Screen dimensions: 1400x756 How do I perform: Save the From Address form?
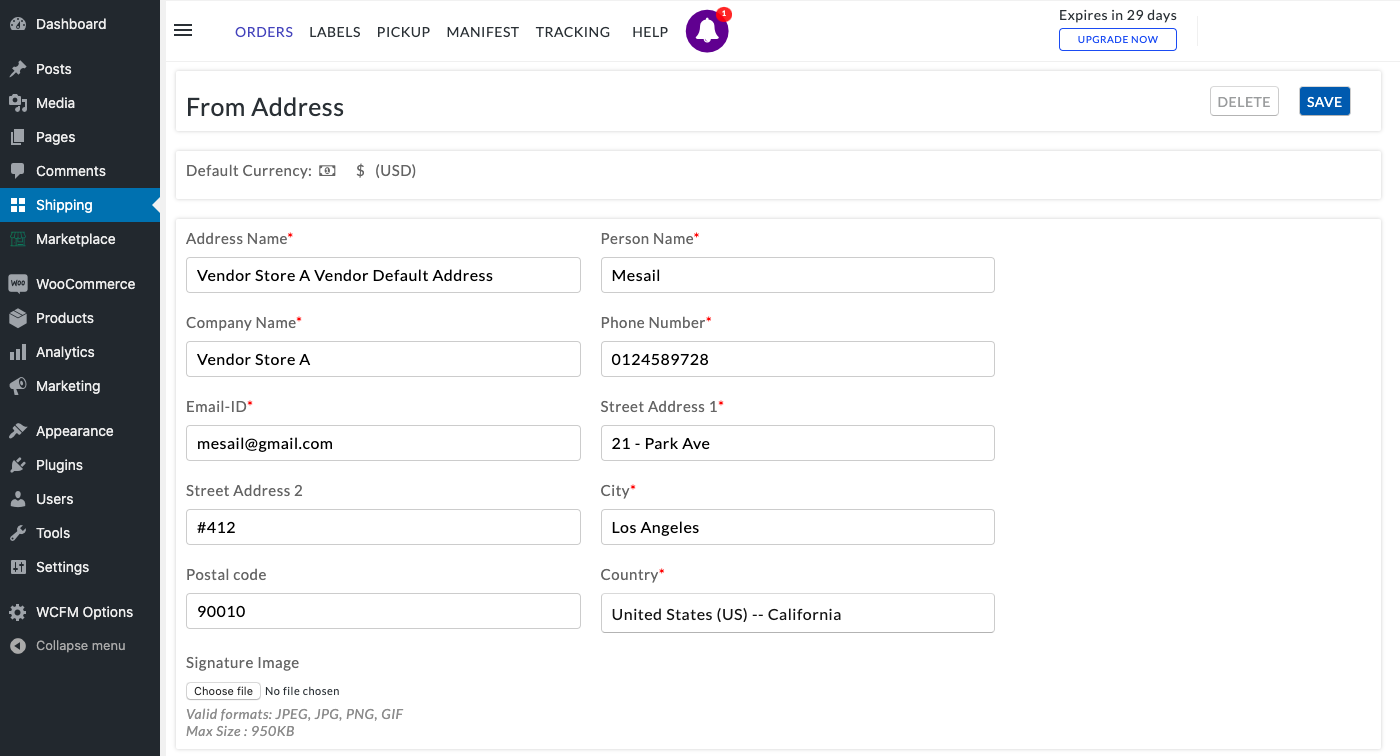coord(1324,102)
